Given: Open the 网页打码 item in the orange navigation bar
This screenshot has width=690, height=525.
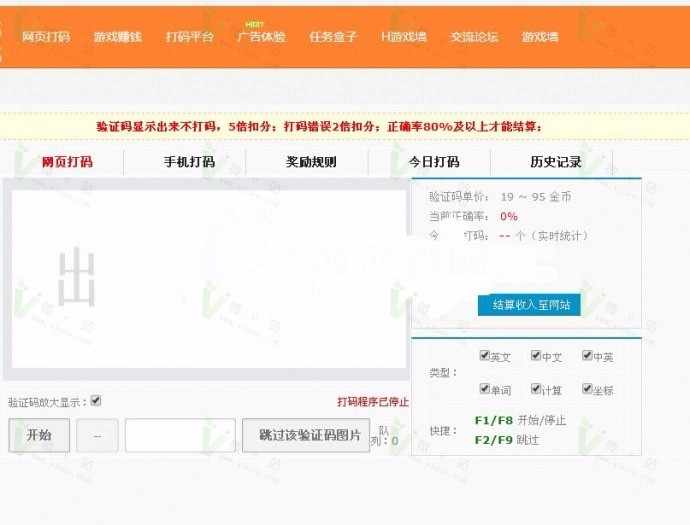Looking at the screenshot, I should click(46, 37).
